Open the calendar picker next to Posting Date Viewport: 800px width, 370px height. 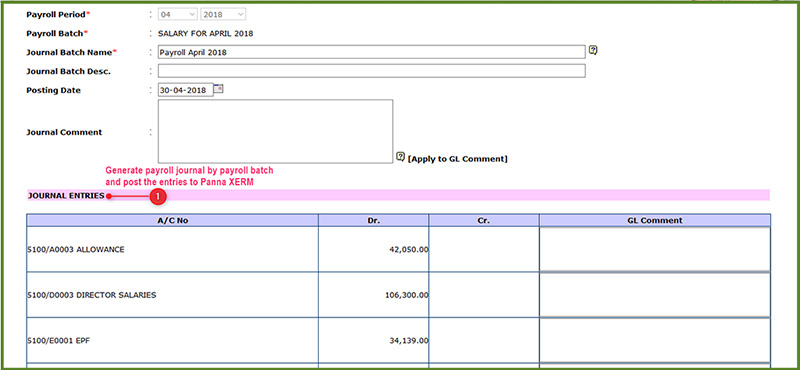click(218, 88)
